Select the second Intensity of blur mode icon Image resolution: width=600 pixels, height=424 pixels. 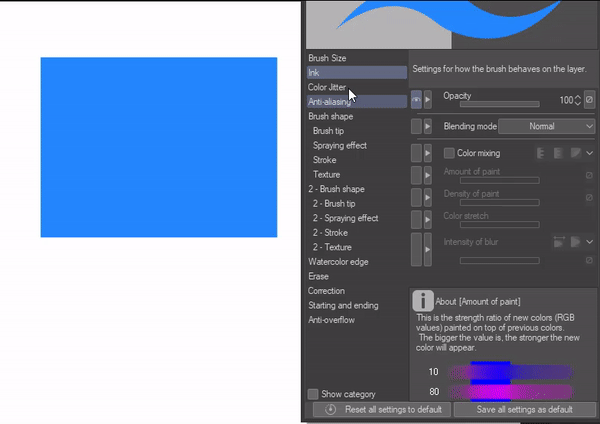[x=576, y=241]
